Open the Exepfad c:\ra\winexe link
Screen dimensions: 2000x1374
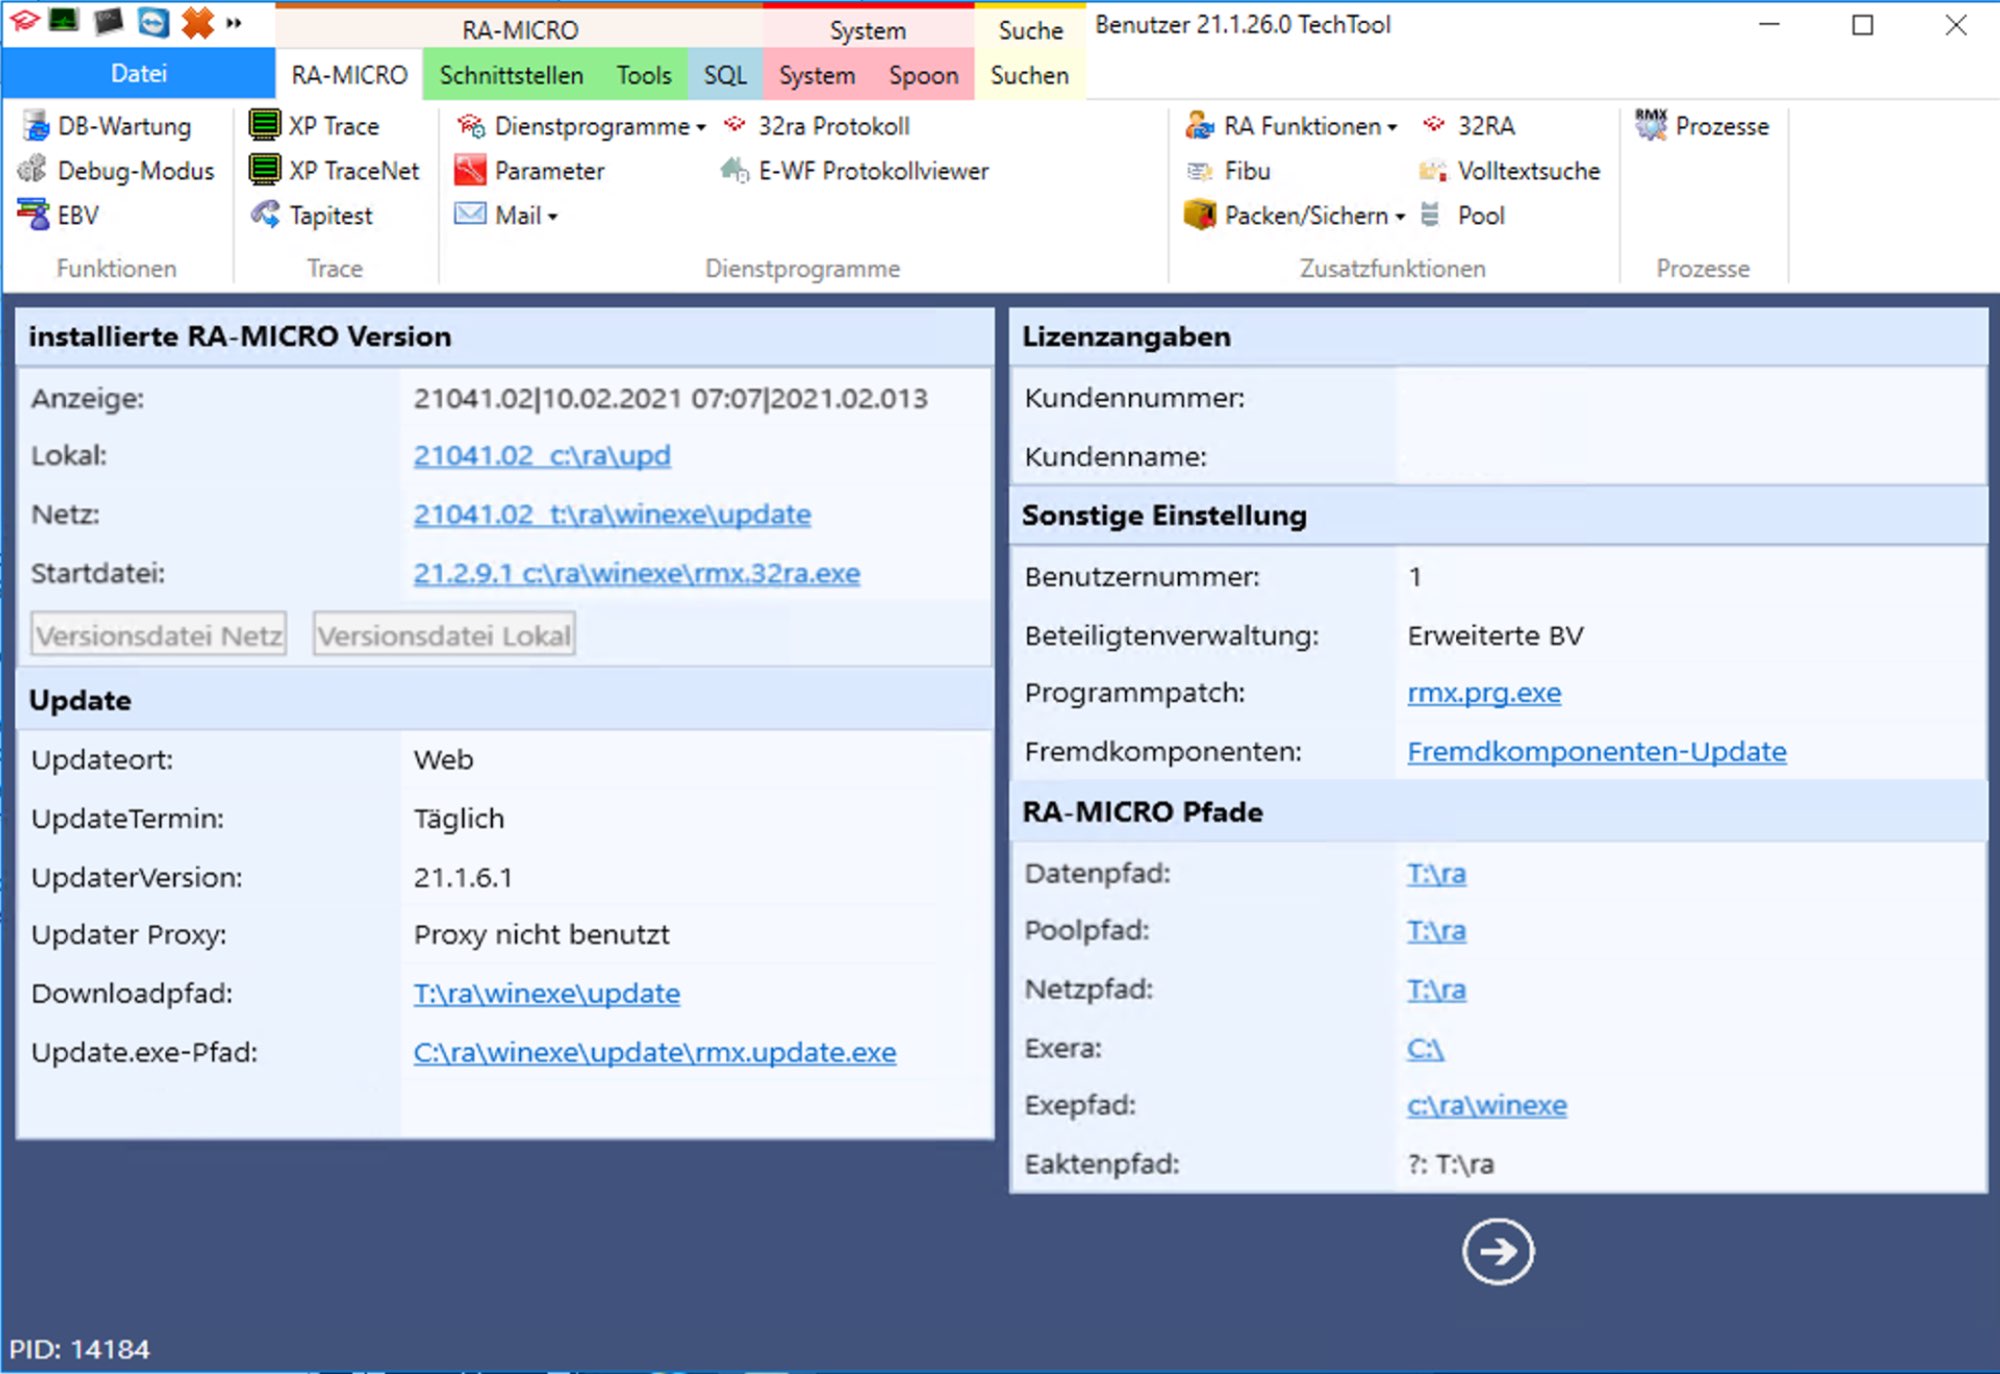pos(1487,1106)
